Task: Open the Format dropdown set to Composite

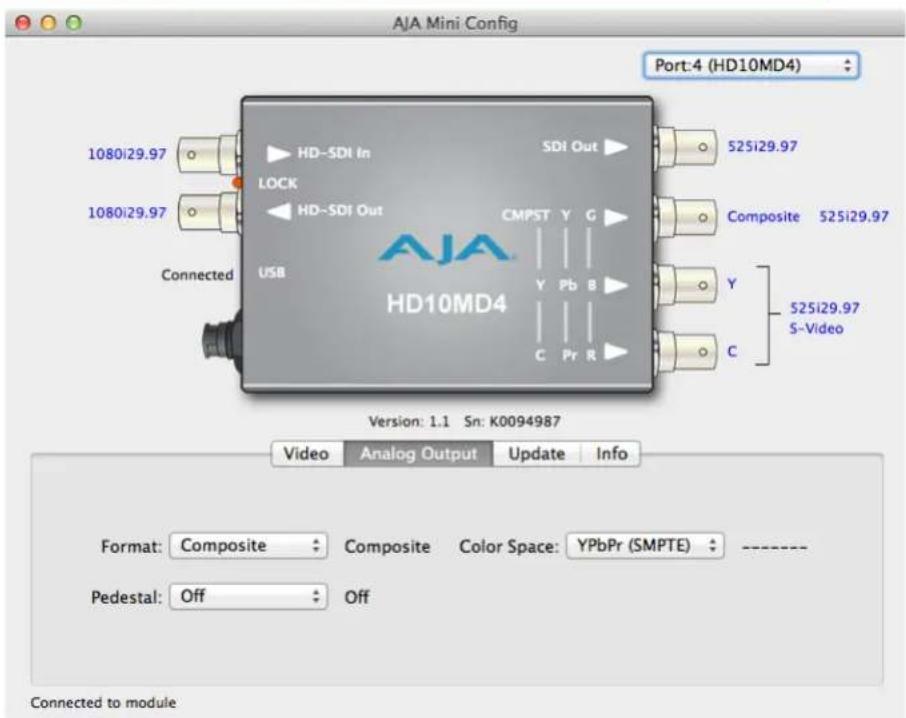Action: click(248, 545)
